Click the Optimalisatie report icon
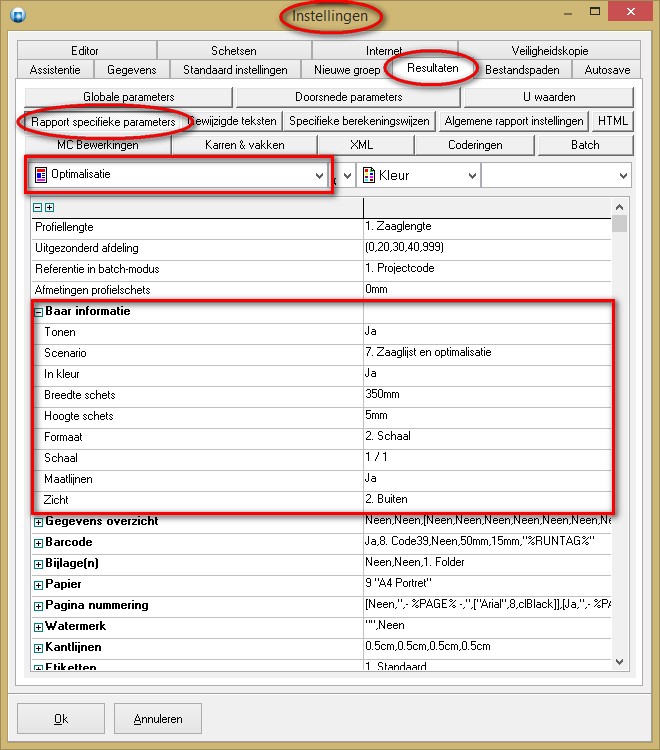Screen dimensions: 660x750 point(41,175)
